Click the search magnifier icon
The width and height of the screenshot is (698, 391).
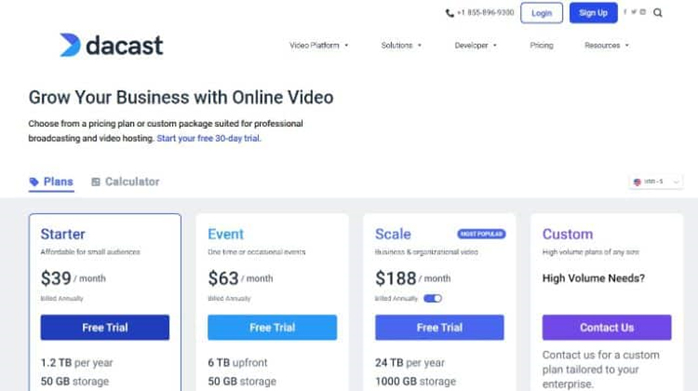(657, 13)
